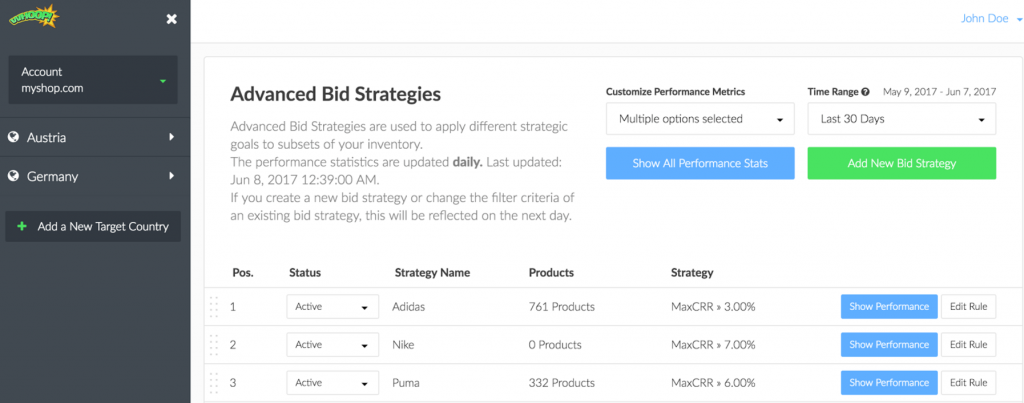Change the Adidas status from Active
Screen dimensions: 1024x403
332,306
